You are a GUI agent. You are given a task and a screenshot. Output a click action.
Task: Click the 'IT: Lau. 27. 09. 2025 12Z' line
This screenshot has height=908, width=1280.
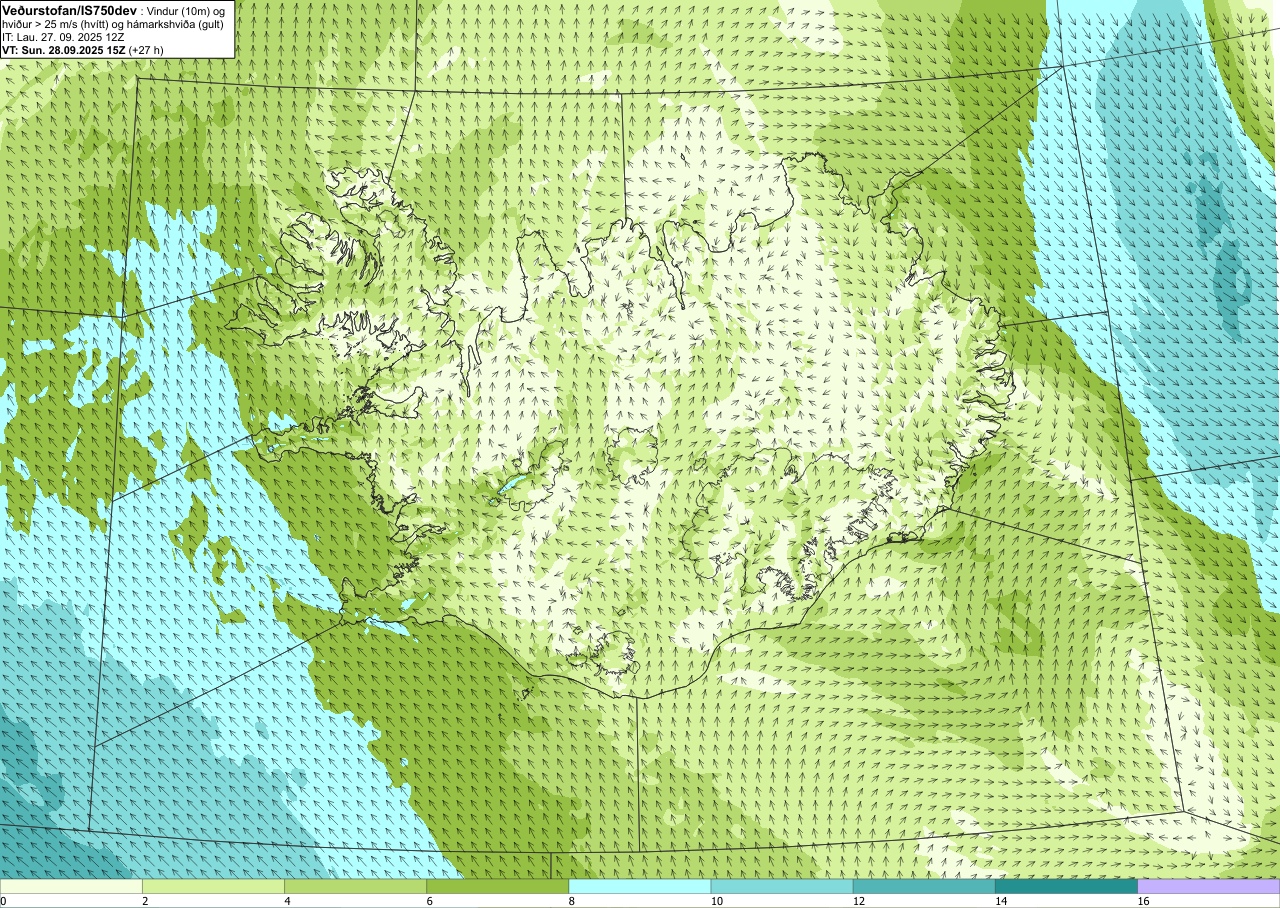click(64, 36)
